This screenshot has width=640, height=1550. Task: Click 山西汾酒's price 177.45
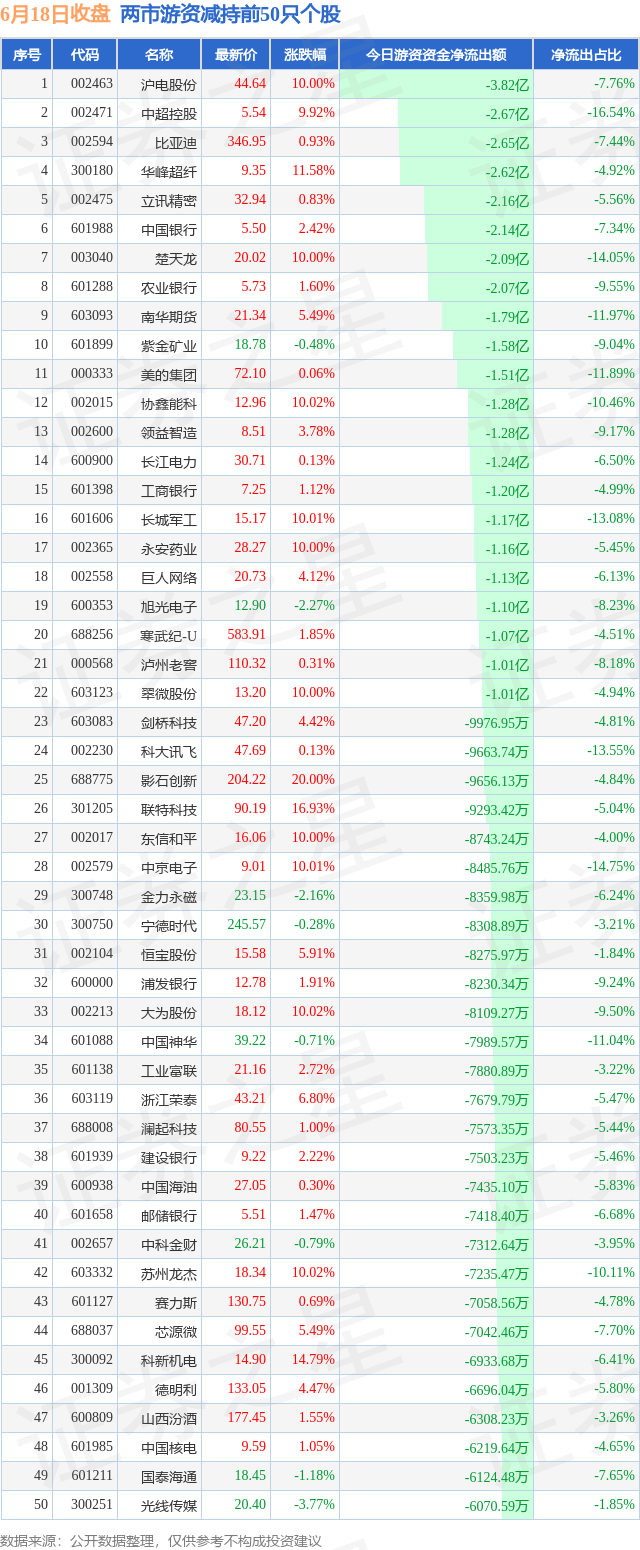coord(247,1417)
